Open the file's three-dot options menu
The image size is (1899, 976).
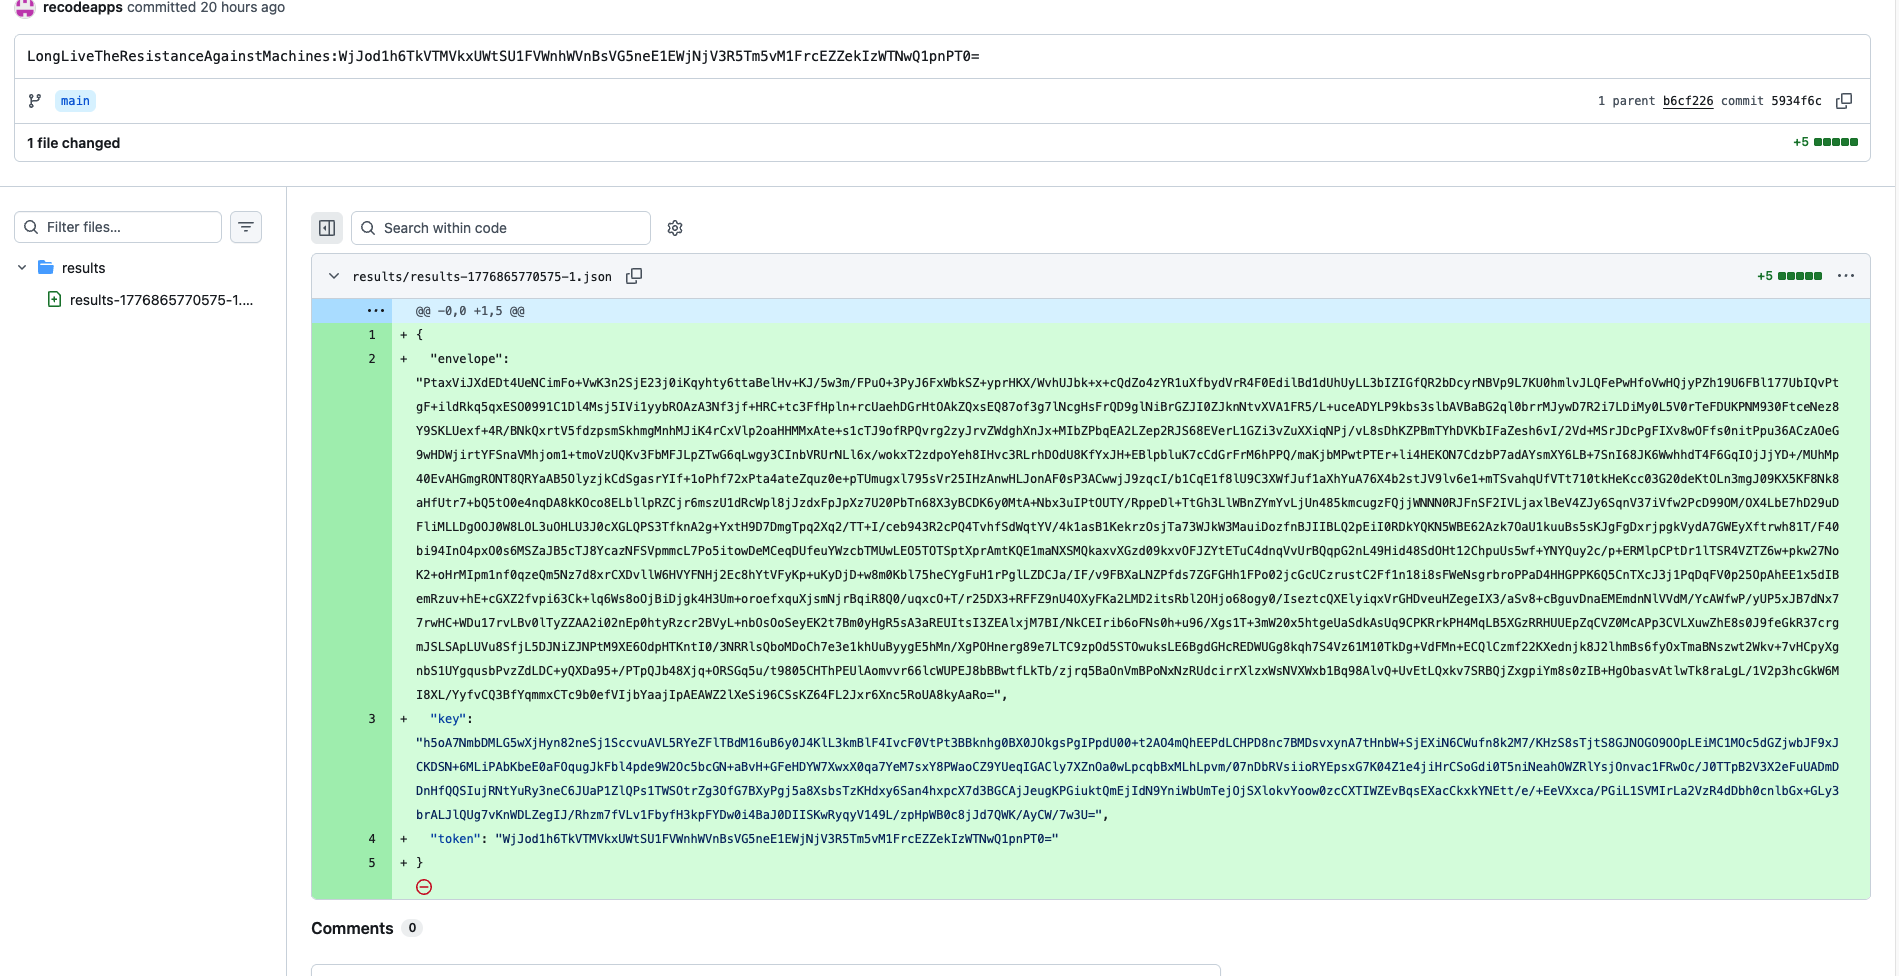1846,276
